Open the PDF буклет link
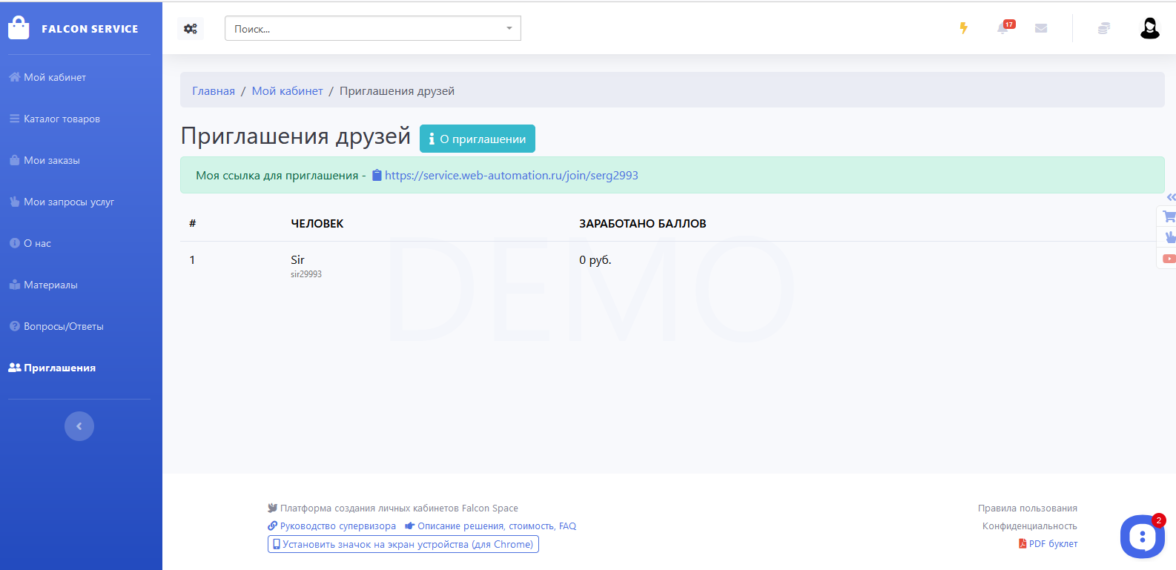The image size is (1176, 570). pyautogui.click(x=1052, y=544)
